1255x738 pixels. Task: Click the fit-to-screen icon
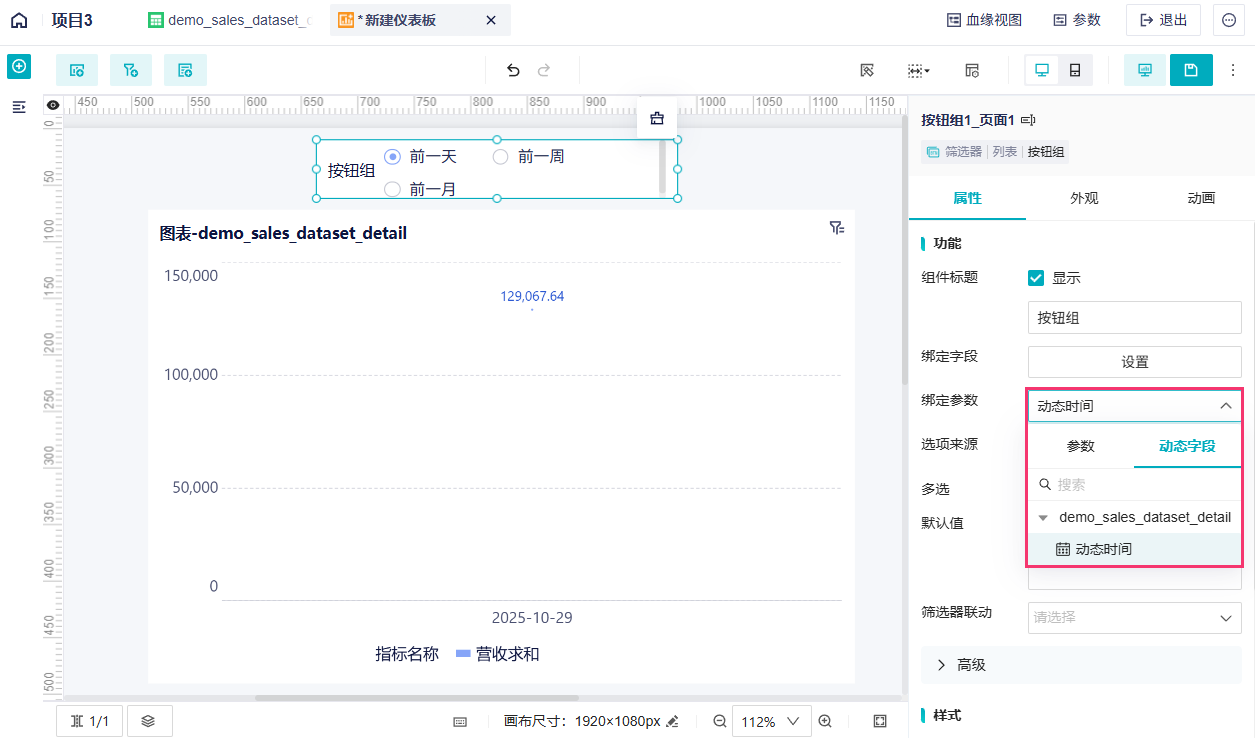click(x=880, y=721)
